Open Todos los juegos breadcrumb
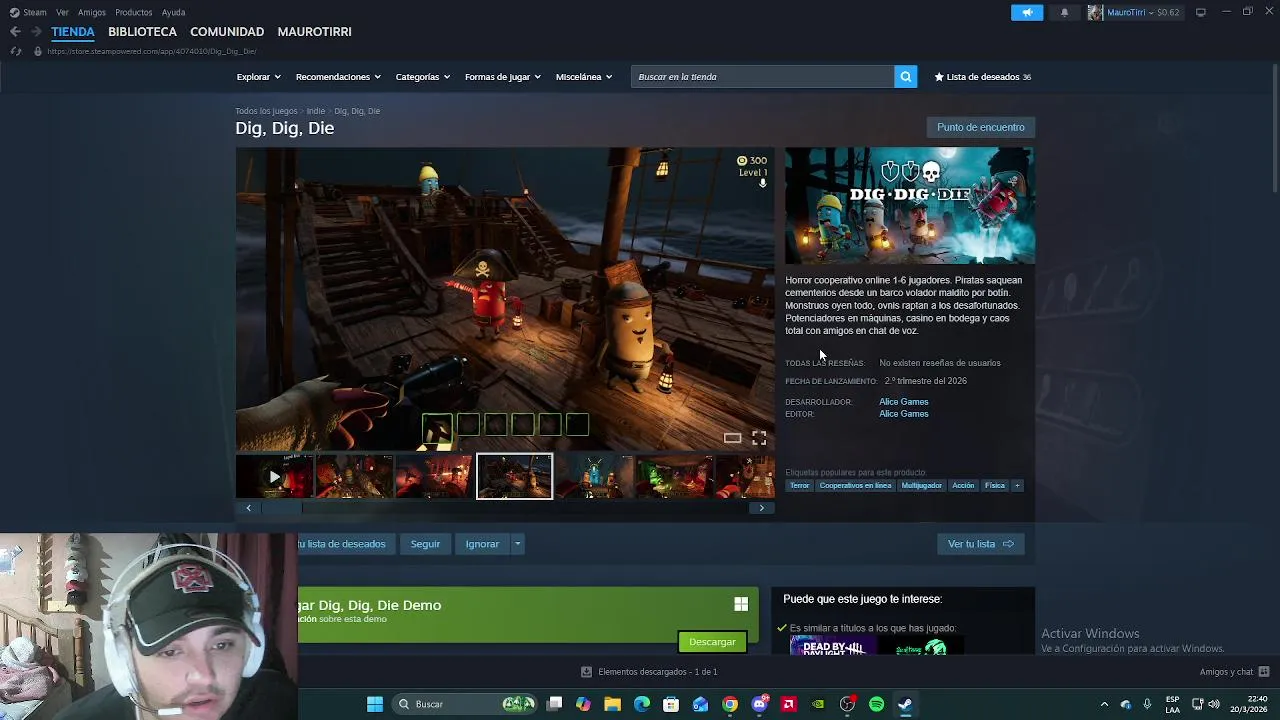The image size is (1280, 720). tap(266, 111)
